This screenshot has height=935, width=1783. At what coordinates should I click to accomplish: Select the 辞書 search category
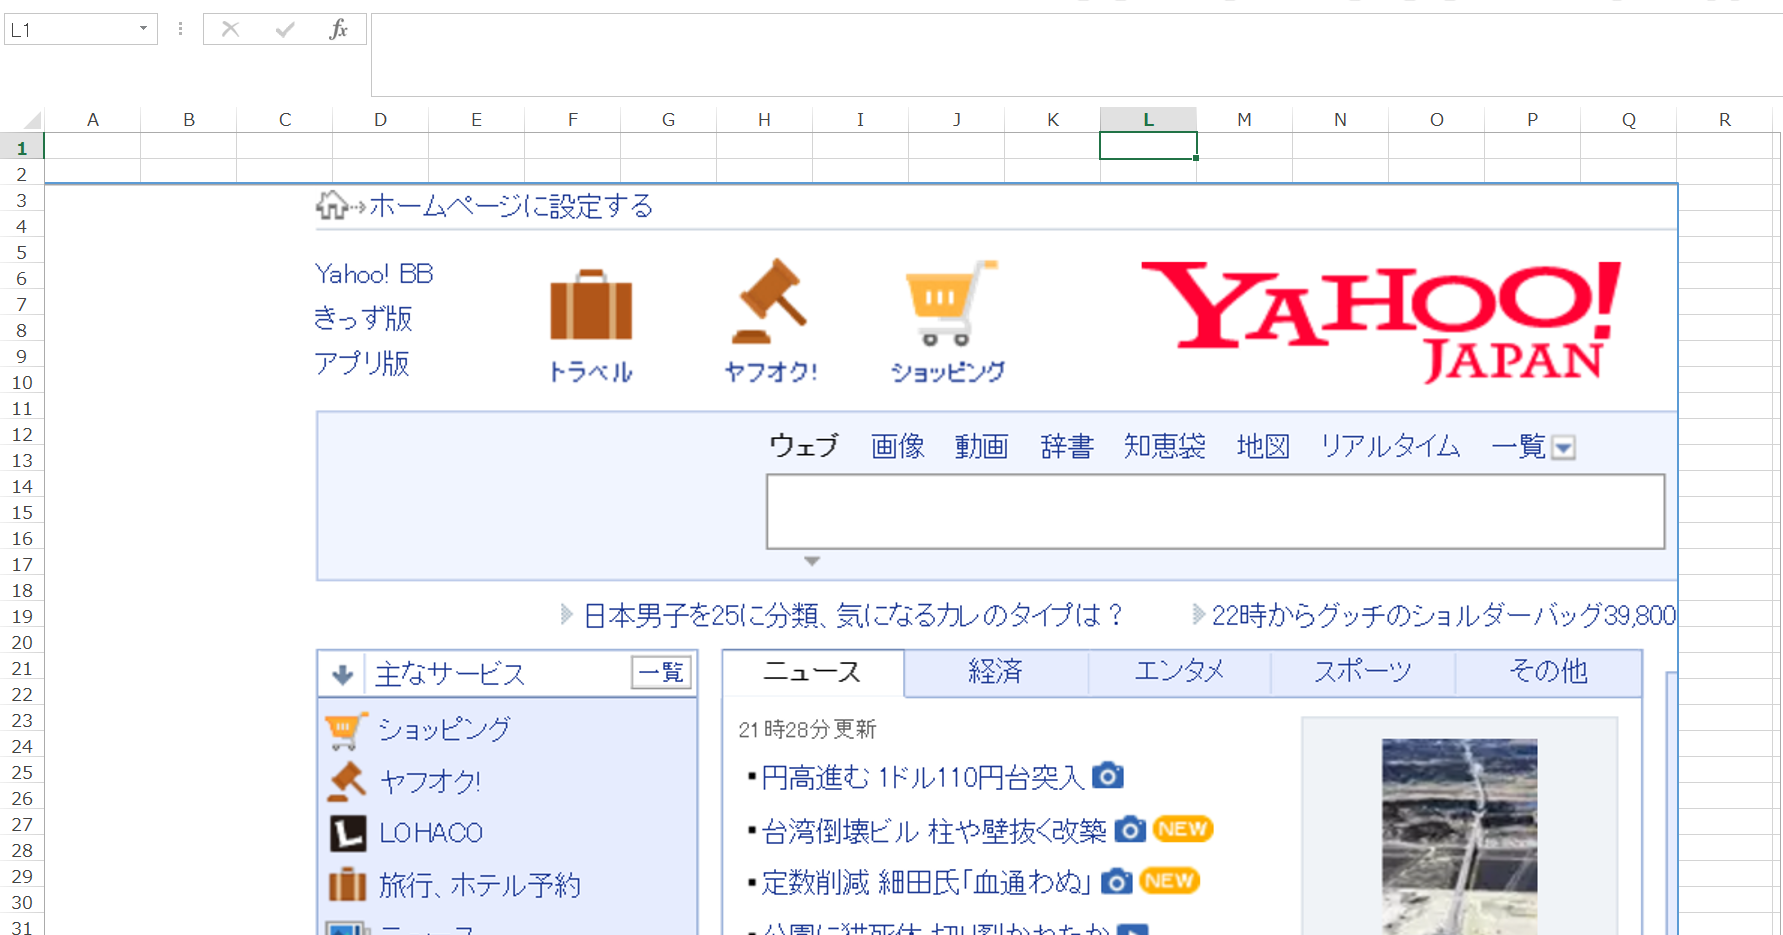(1067, 446)
